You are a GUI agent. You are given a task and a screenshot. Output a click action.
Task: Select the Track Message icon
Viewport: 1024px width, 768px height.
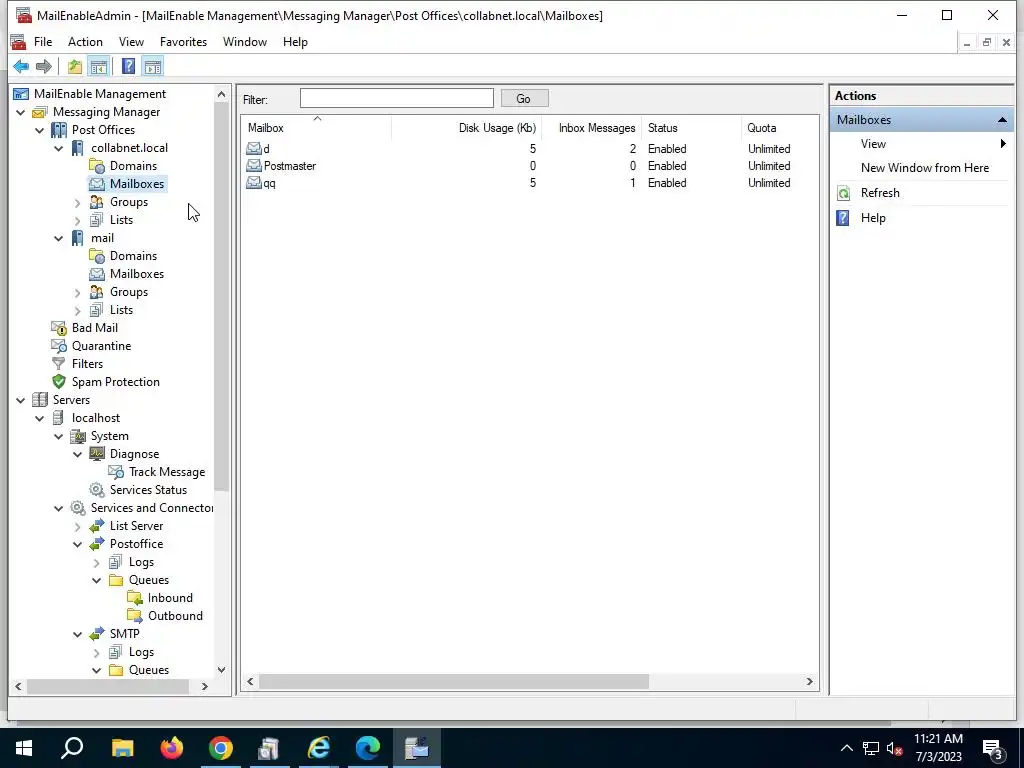(116, 472)
